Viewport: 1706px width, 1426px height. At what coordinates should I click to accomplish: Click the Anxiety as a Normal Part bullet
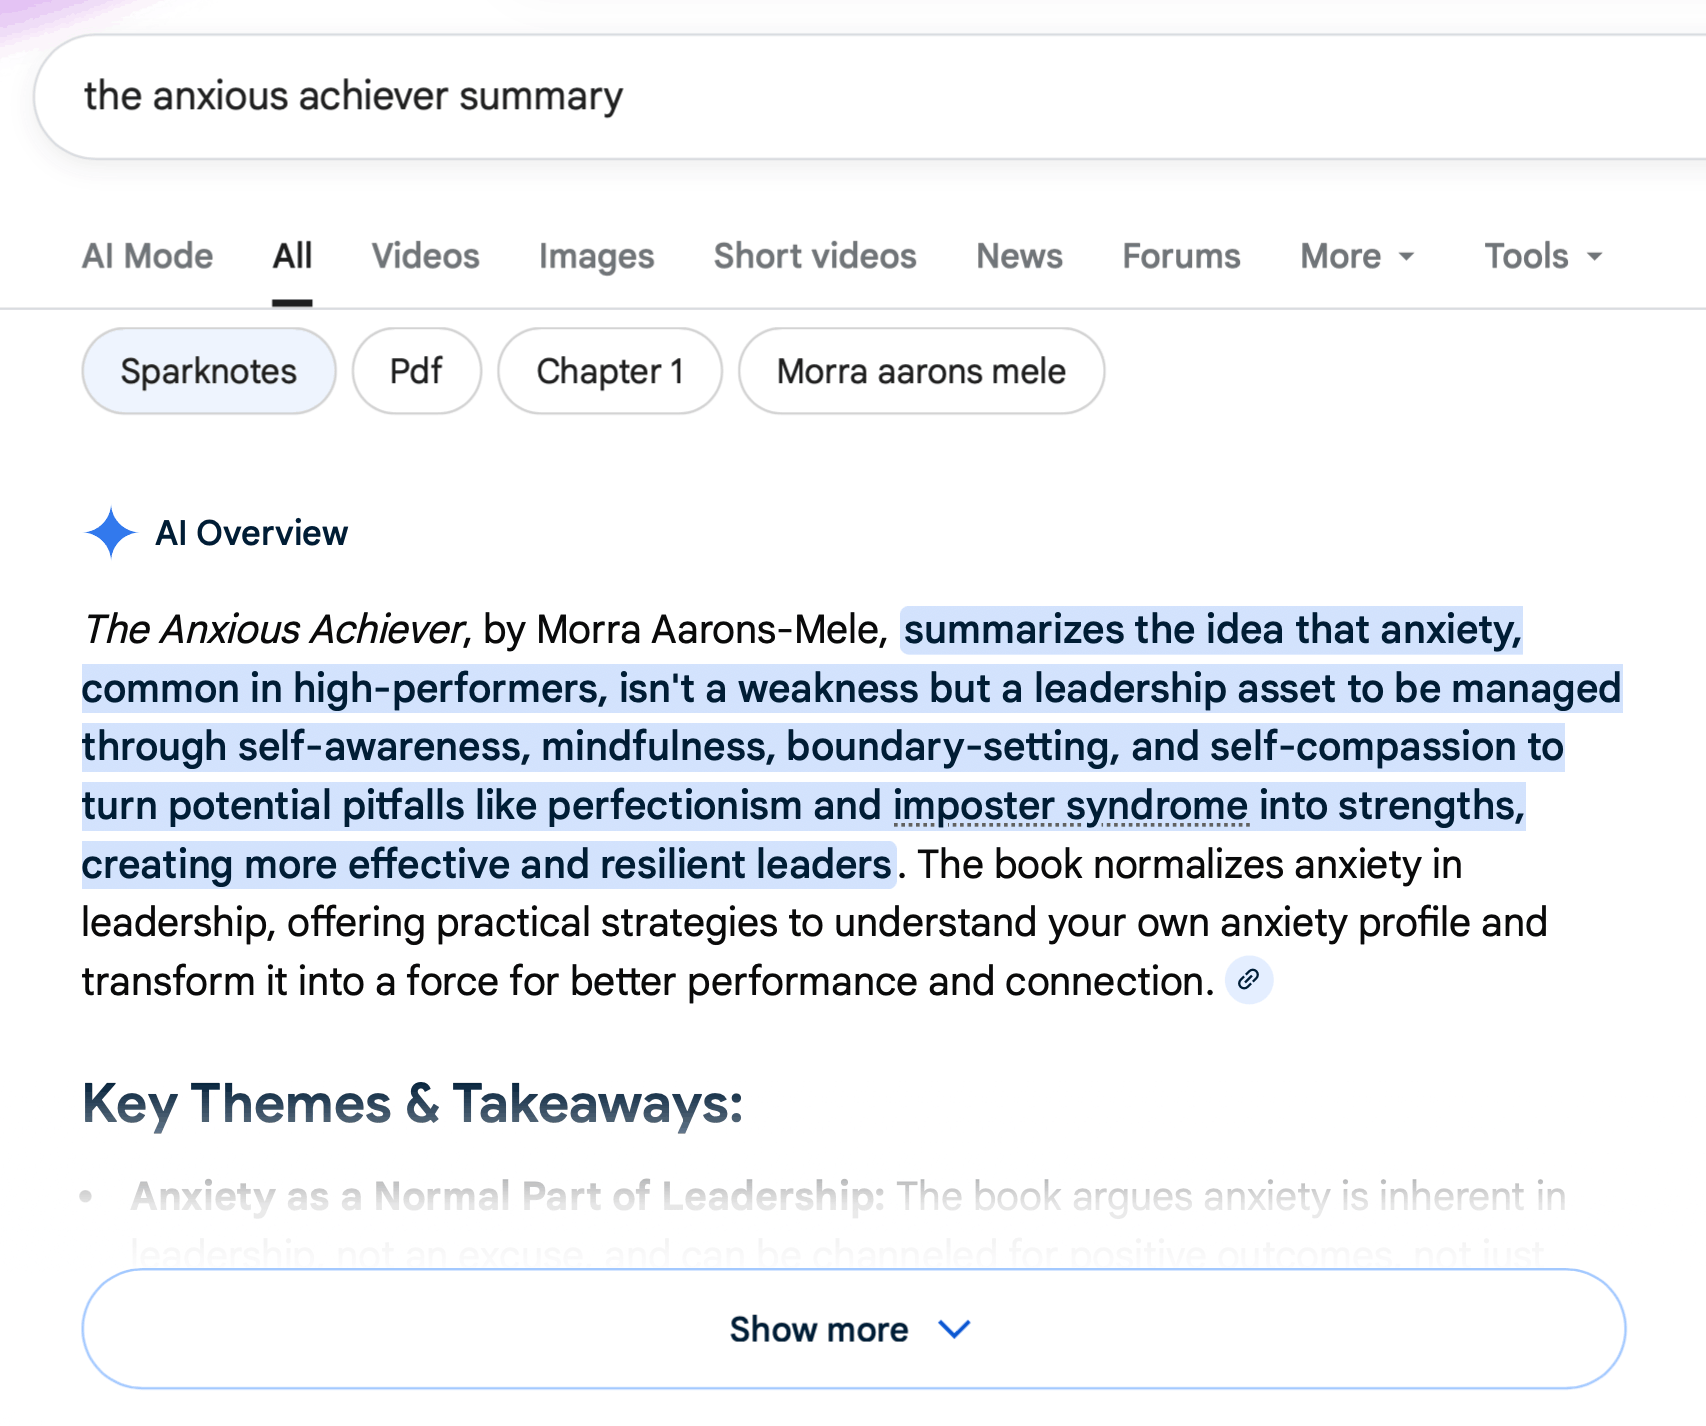coord(508,1196)
